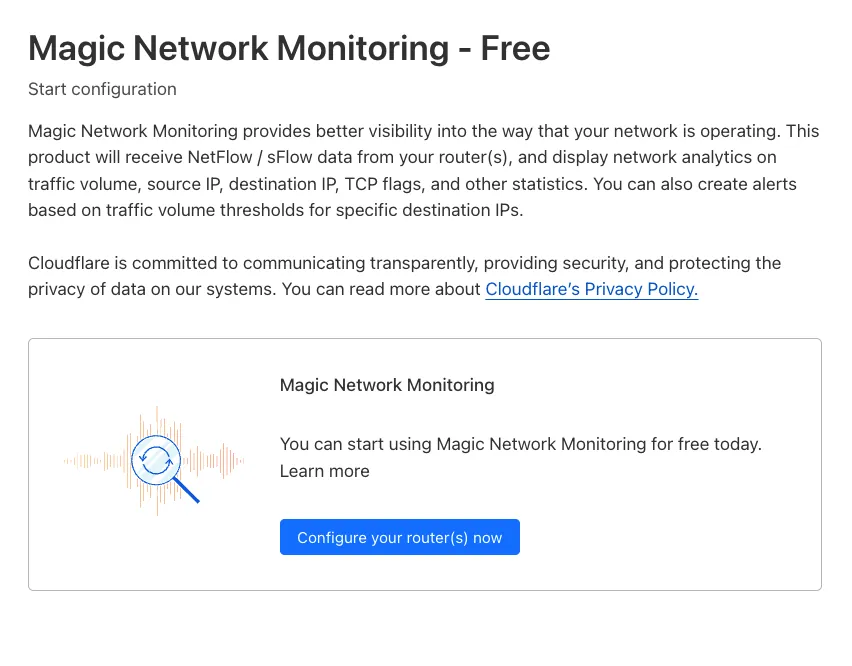
Task: Click the "Start configuration" subtitle
Action: pos(102,89)
